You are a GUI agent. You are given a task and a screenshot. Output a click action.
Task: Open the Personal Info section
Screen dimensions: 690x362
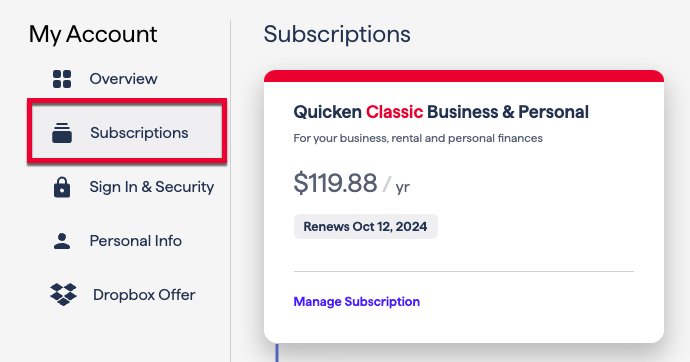[136, 241]
